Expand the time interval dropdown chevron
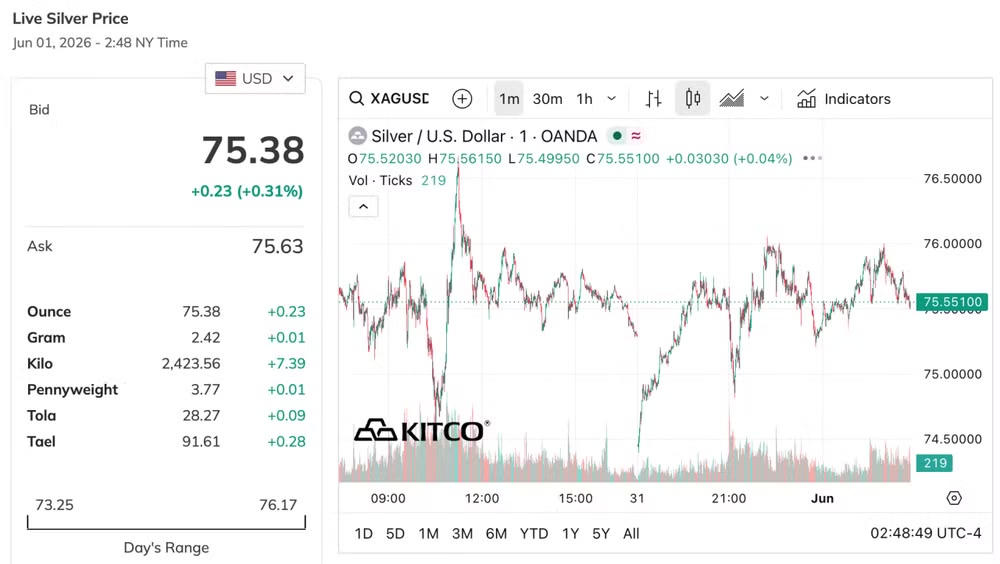 point(612,99)
